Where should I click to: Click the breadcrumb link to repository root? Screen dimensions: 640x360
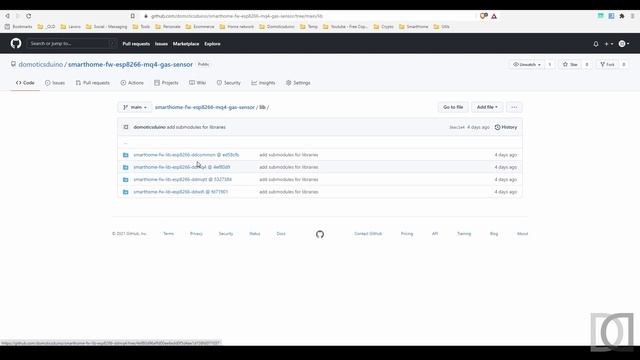pyautogui.click(x=204, y=107)
